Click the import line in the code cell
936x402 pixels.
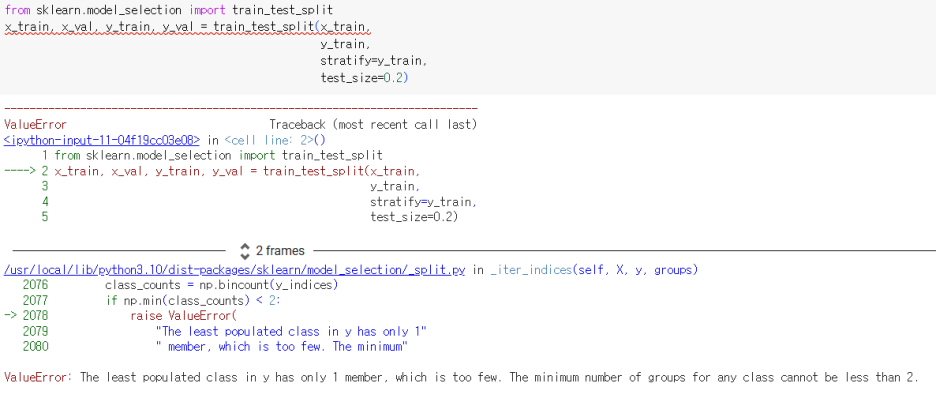click(x=169, y=10)
